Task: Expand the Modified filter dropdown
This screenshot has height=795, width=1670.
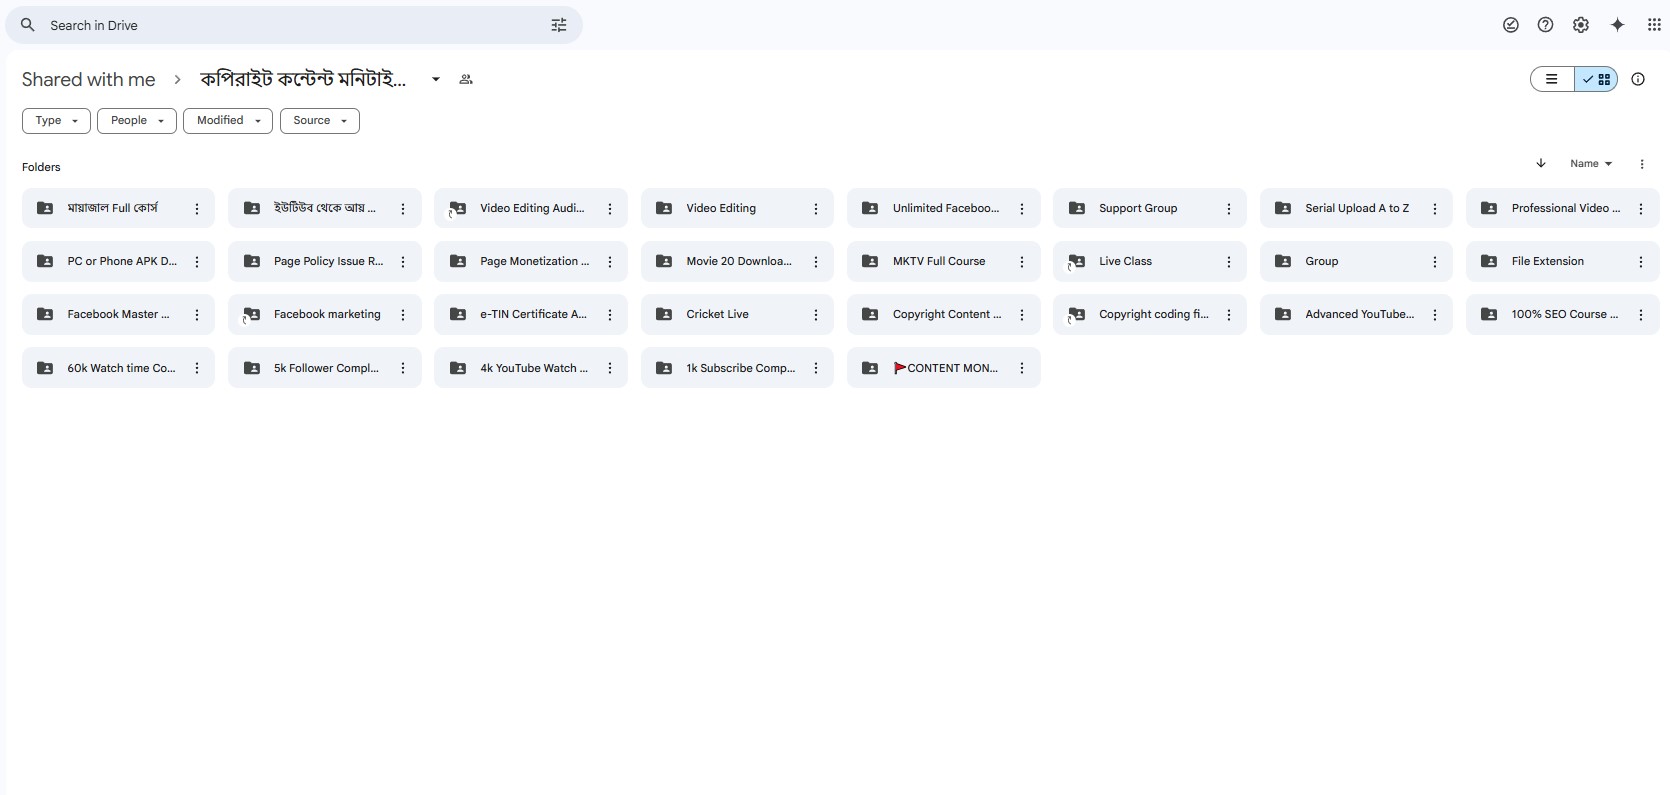Action: click(228, 121)
